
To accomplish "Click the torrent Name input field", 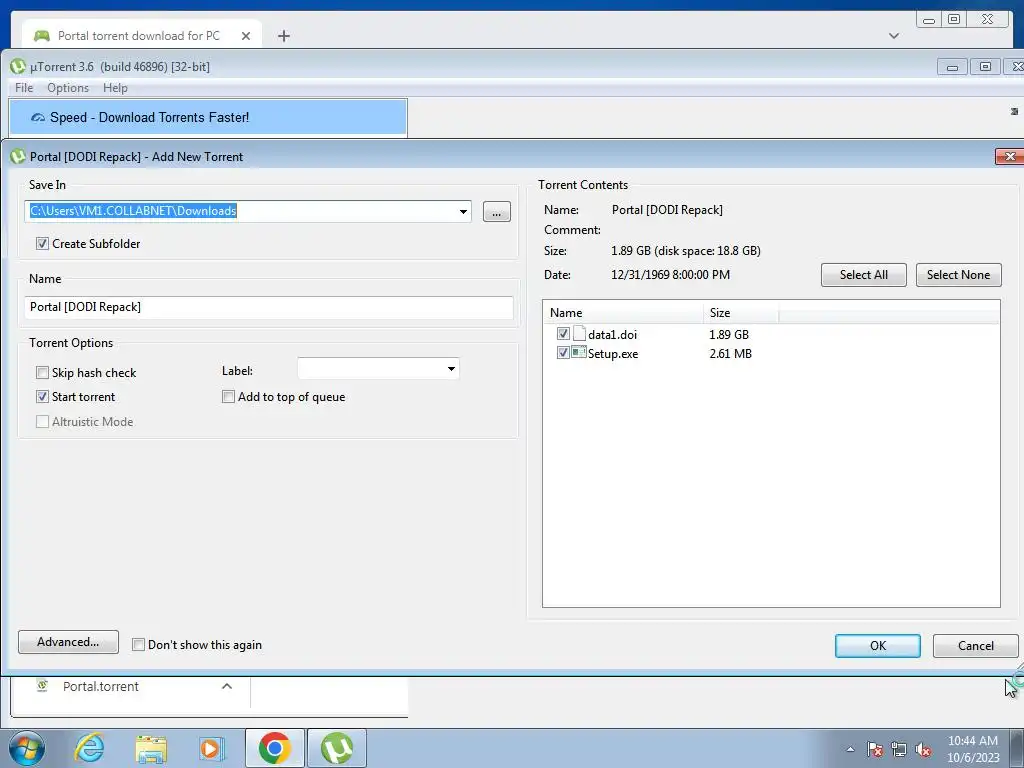I will point(269,307).
